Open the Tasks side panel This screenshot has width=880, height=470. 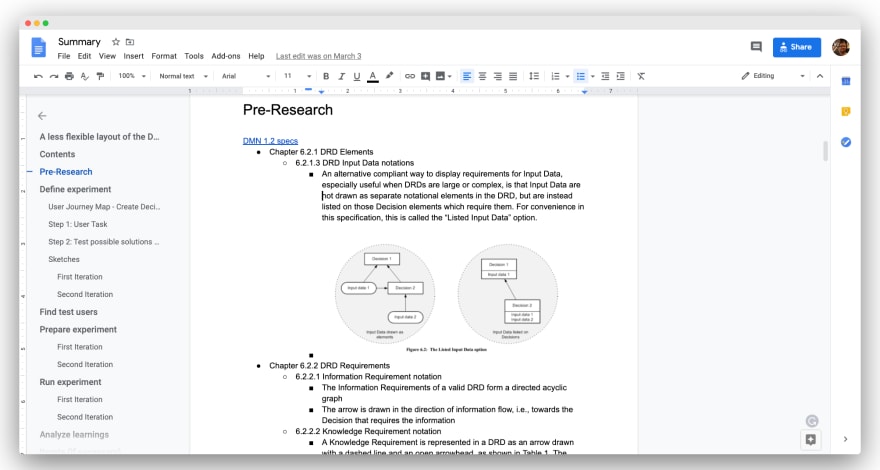(x=846, y=142)
